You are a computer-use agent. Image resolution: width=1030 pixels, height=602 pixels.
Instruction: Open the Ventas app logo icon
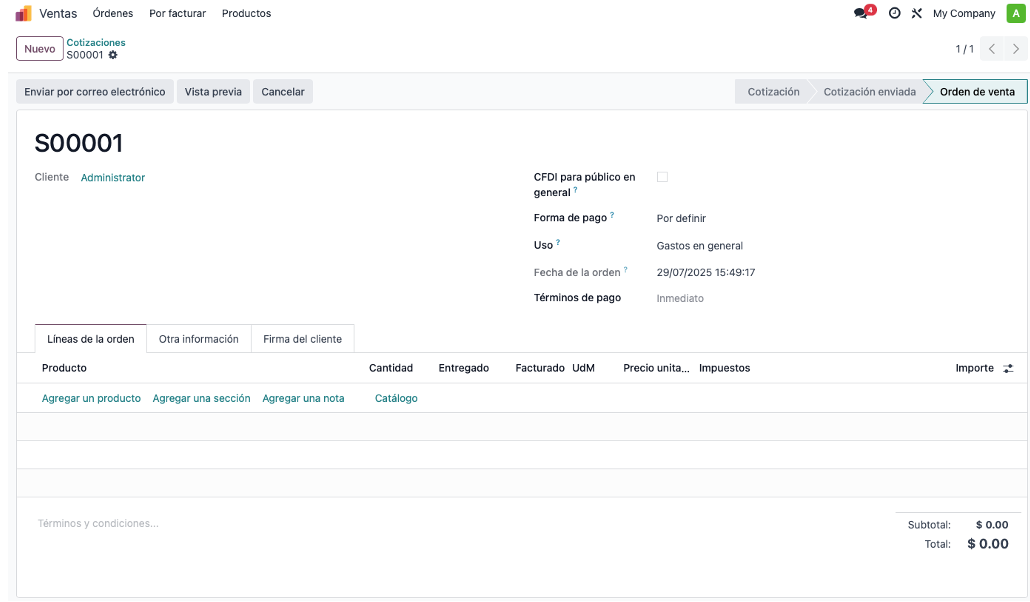(x=24, y=13)
